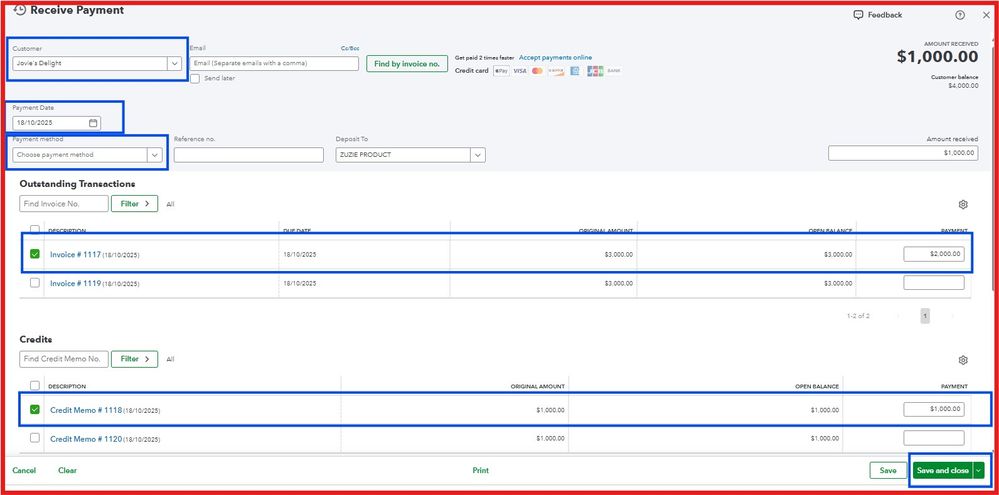The image size is (999, 495).
Task: Uncheck the Invoice # 1117 checkbox
Action: pos(35,254)
